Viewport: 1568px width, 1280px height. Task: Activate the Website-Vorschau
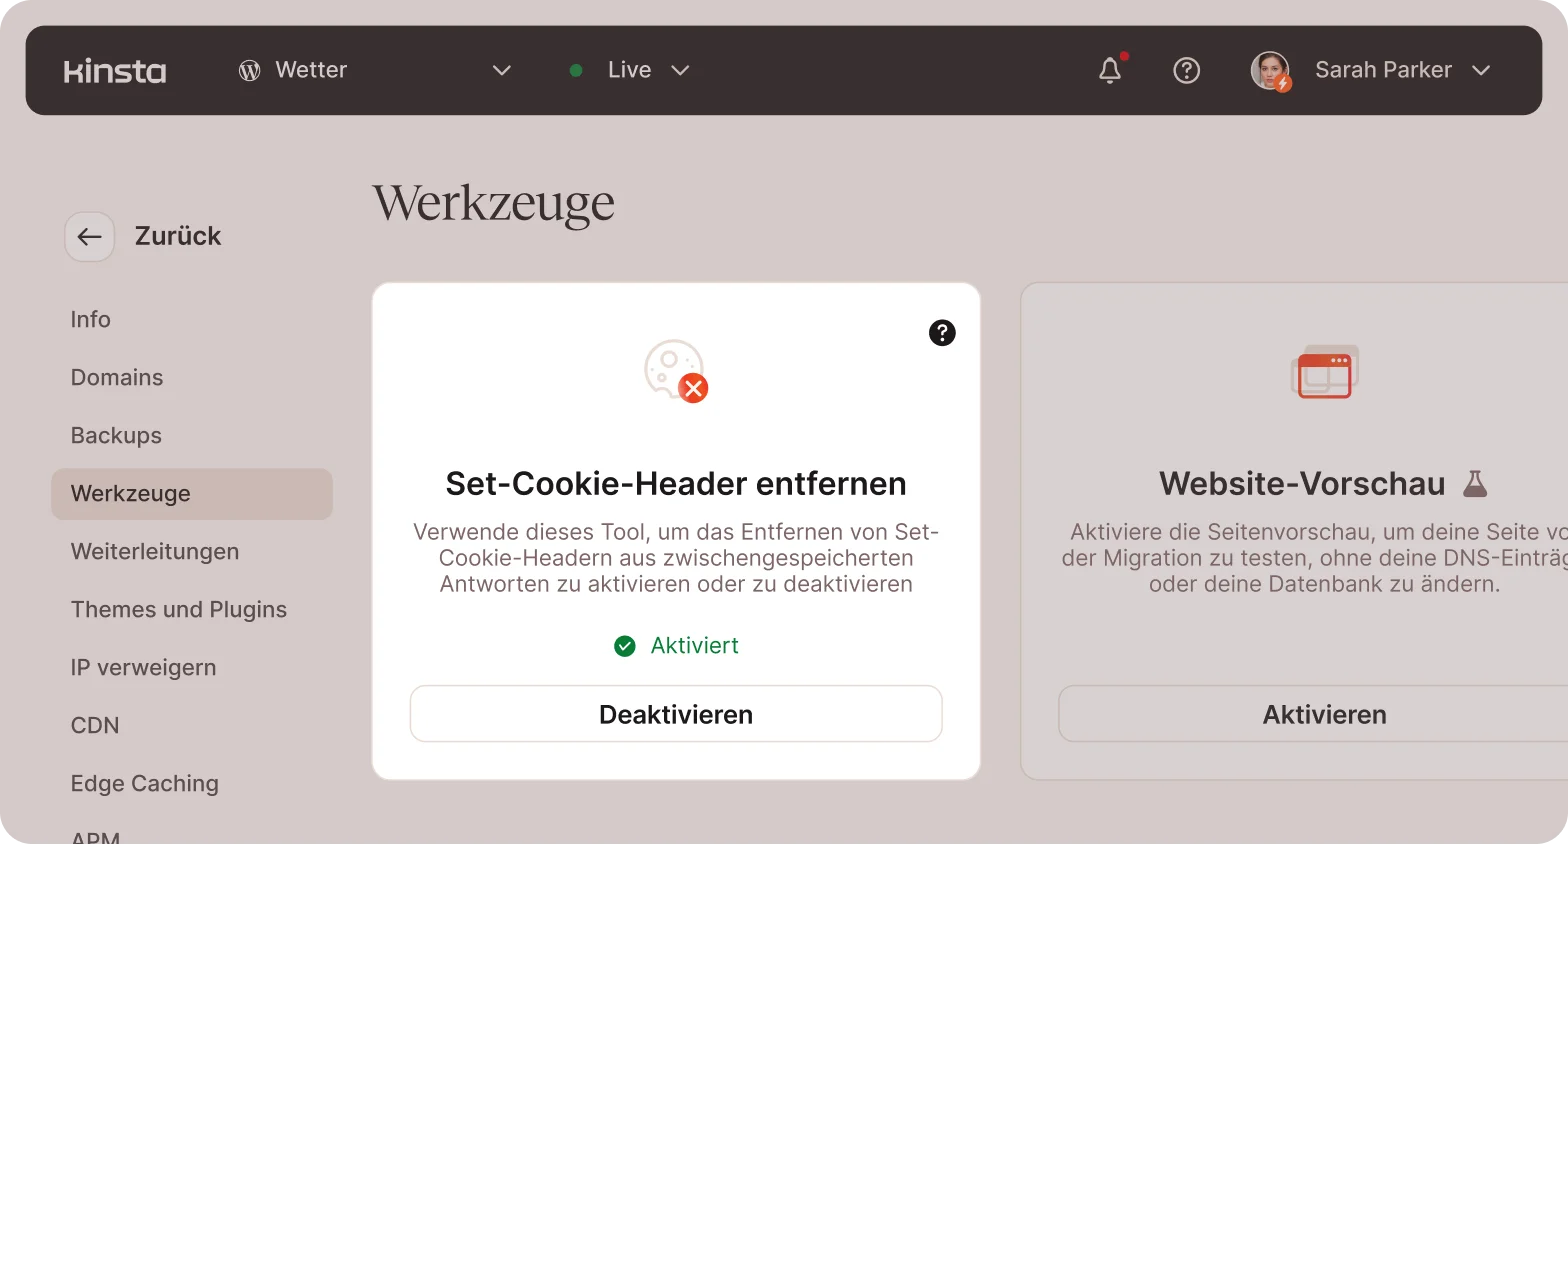pyautogui.click(x=1323, y=714)
